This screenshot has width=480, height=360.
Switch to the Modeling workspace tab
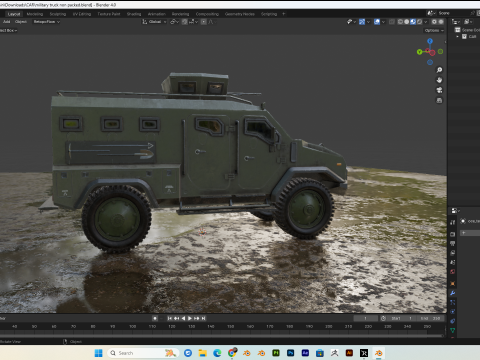(x=35, y=14)
